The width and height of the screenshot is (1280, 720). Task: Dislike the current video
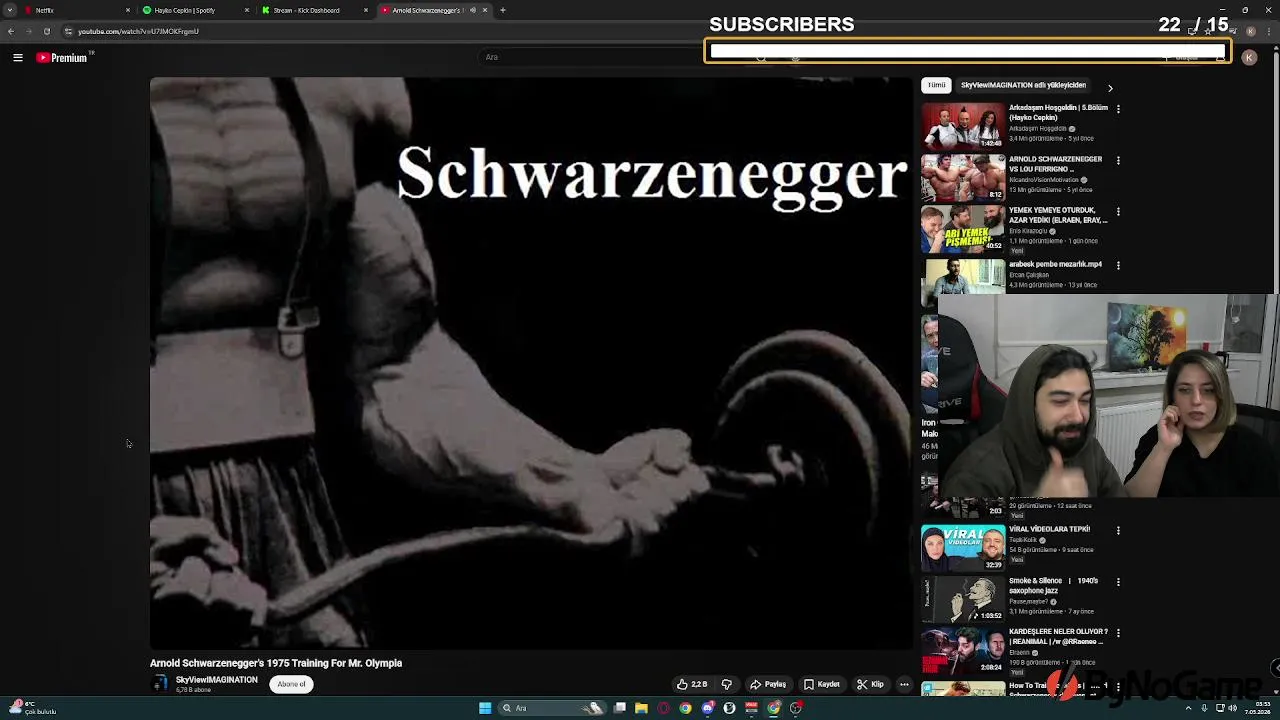[x=727, y=684]
